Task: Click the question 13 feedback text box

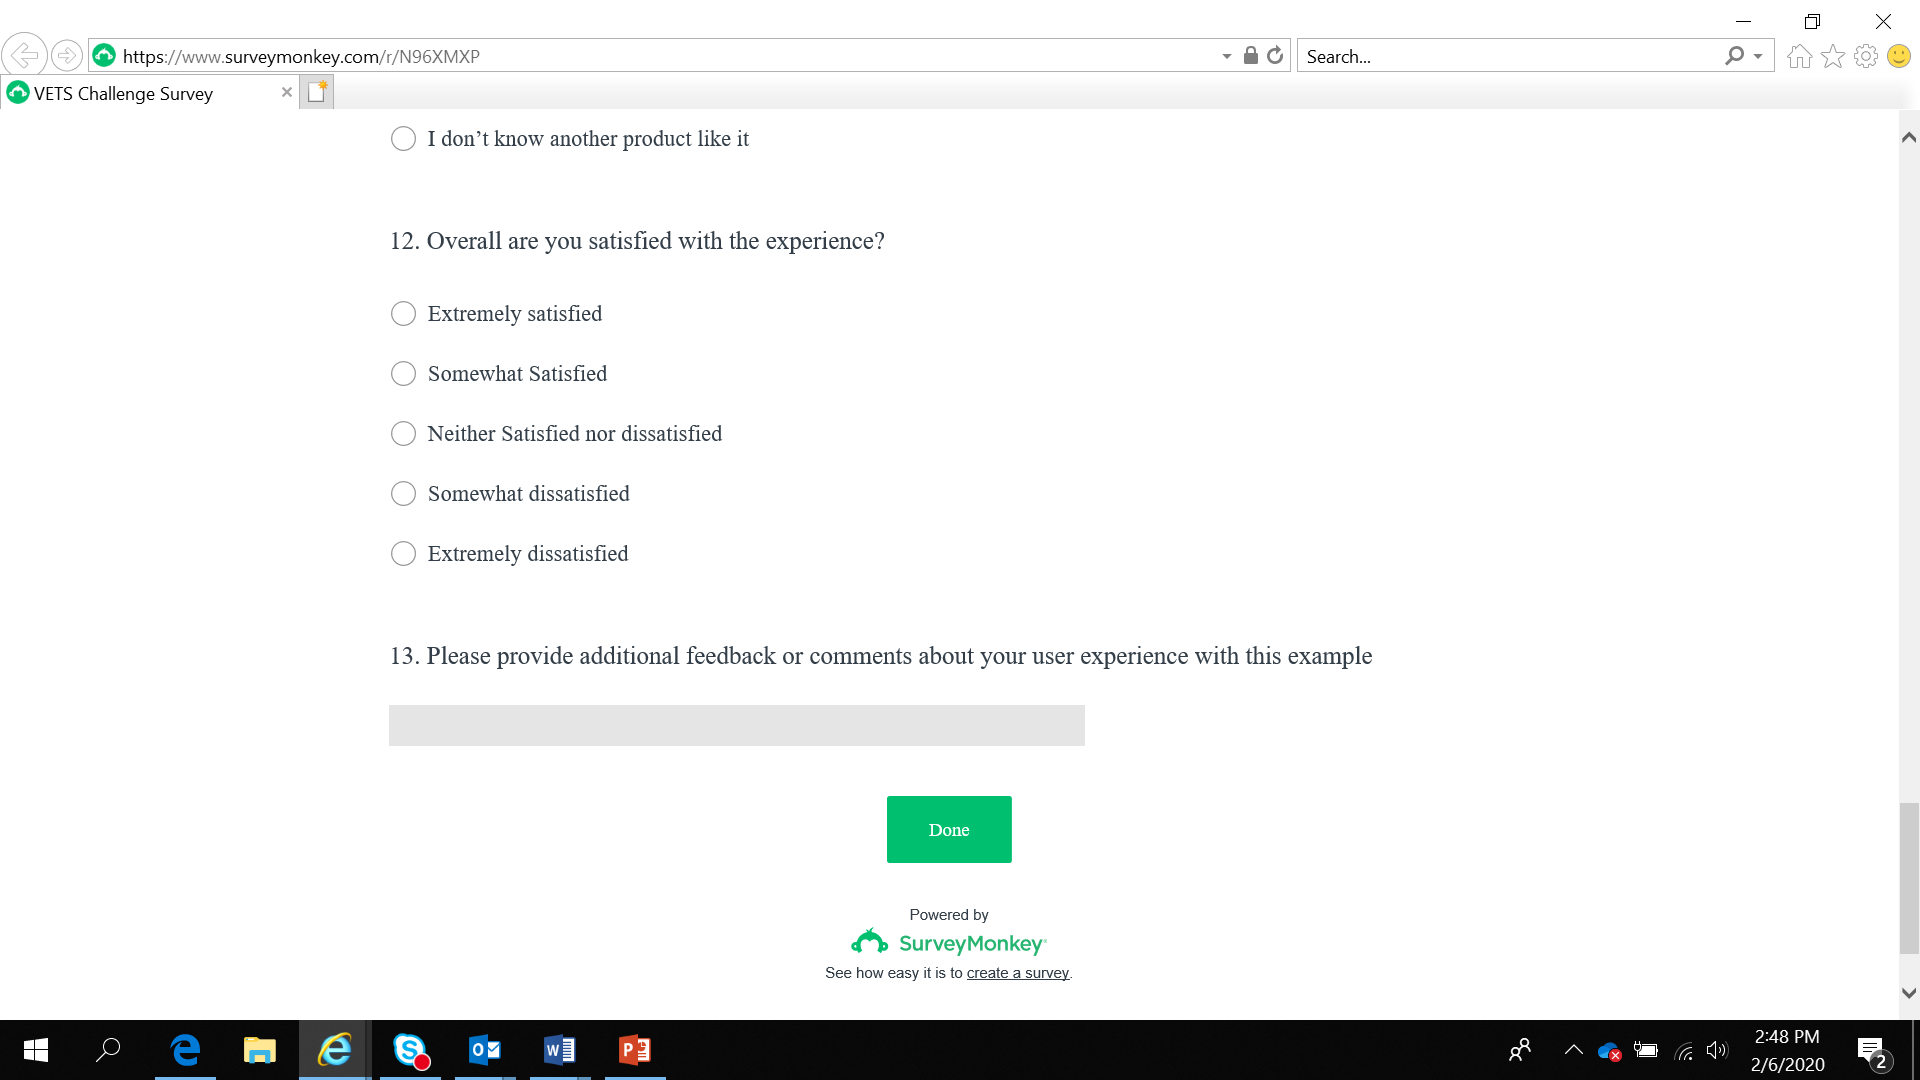Action: click(x=736, y=725)
